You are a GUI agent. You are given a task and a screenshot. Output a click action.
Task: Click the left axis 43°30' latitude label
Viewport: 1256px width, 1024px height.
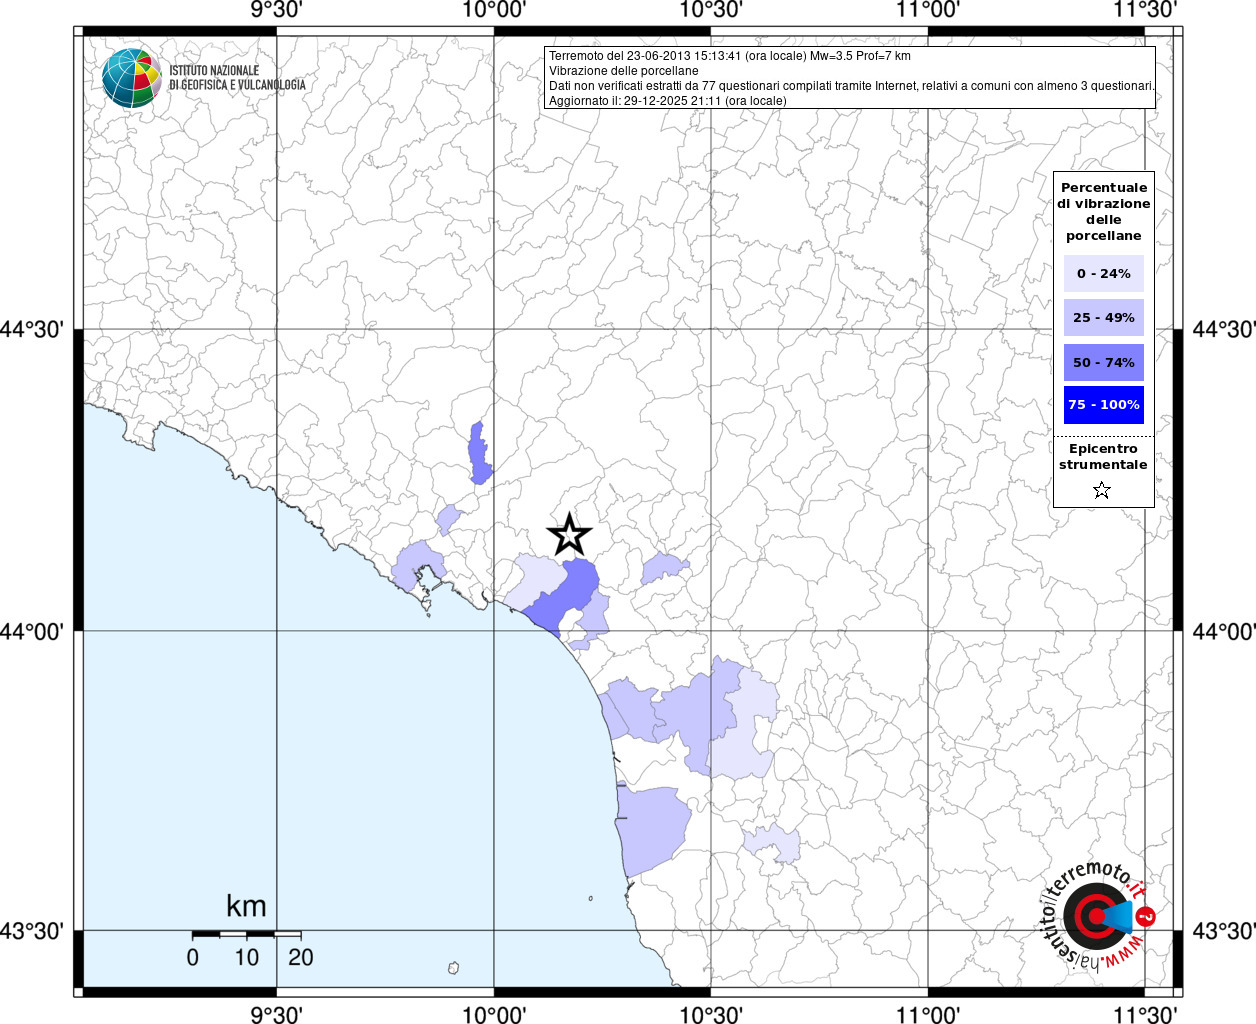click(33, 931)
